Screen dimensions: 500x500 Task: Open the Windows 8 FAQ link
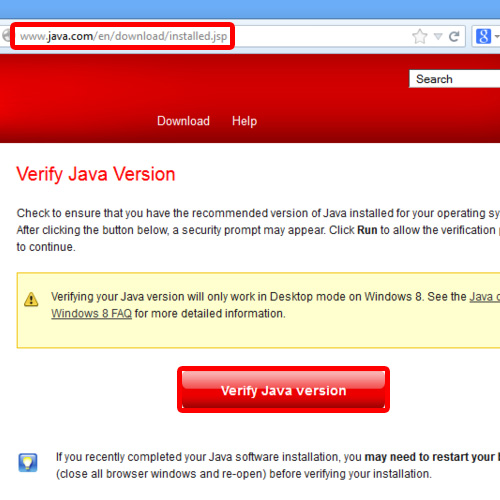click(91, 314)
